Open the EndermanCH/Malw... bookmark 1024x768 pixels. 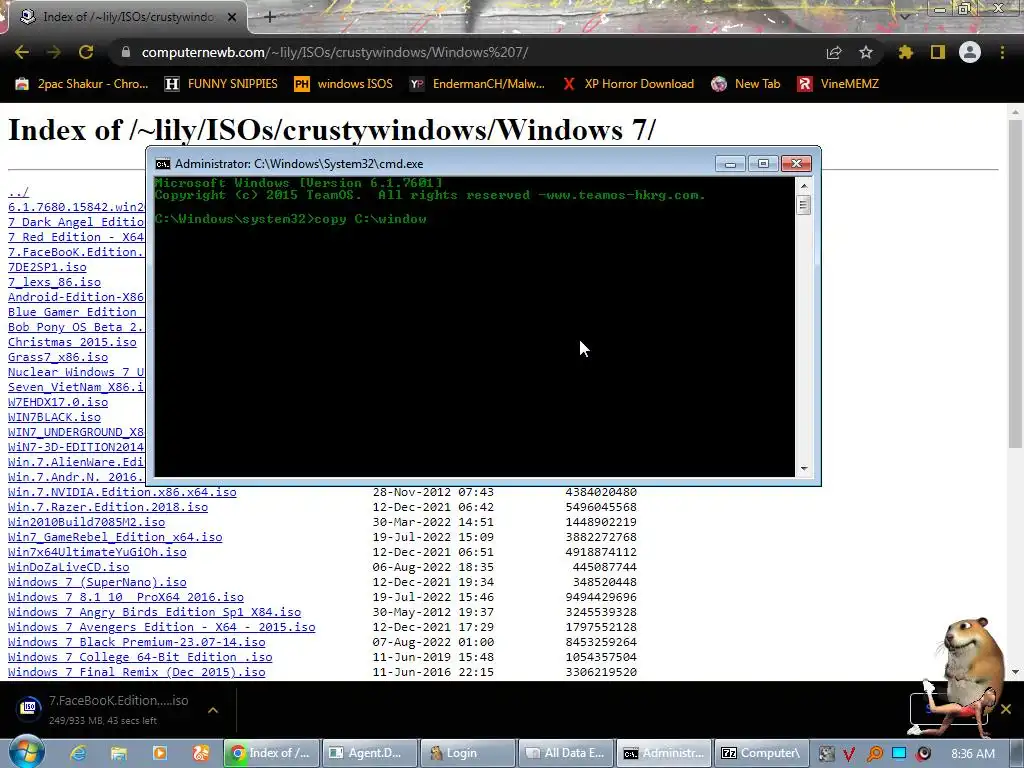point(477,84)
